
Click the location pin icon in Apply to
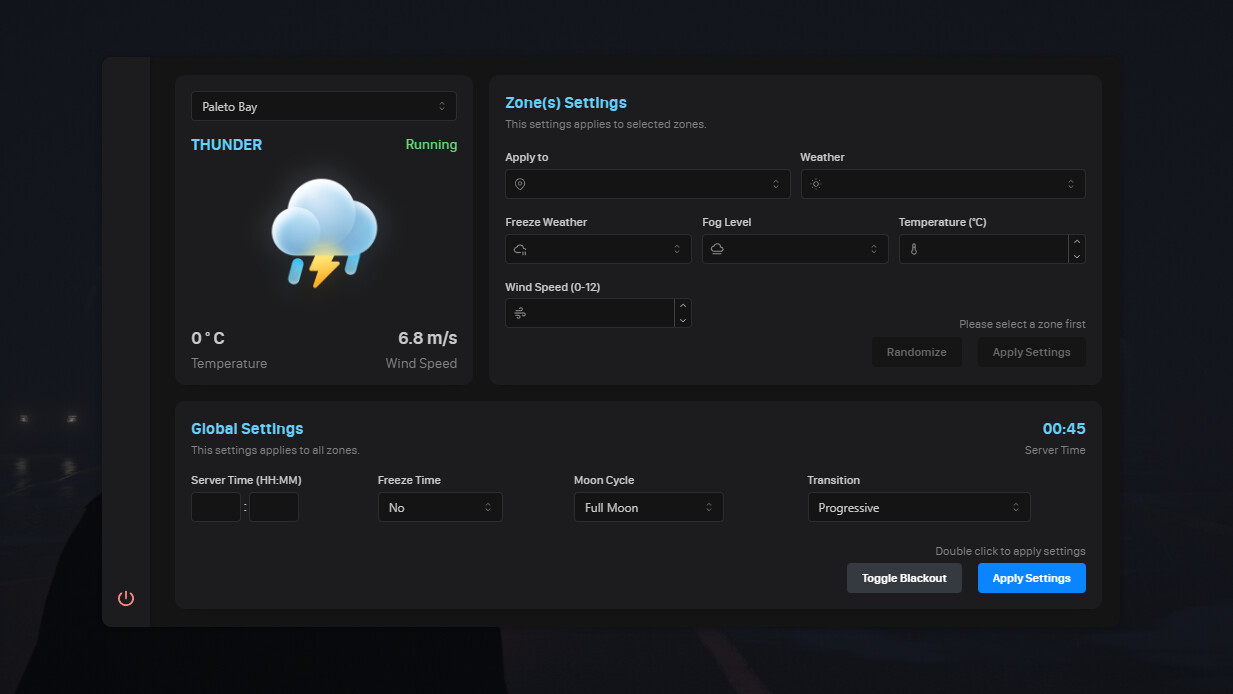pyautogui.click(x=520, y=184)
